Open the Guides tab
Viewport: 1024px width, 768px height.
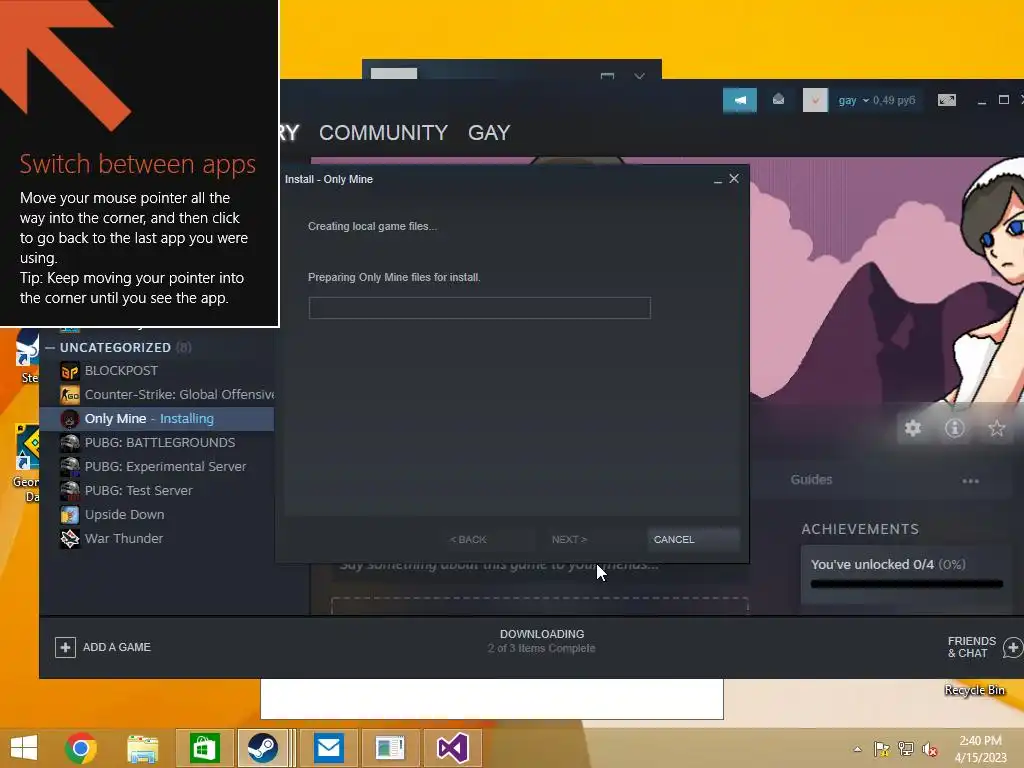[811, 479]
